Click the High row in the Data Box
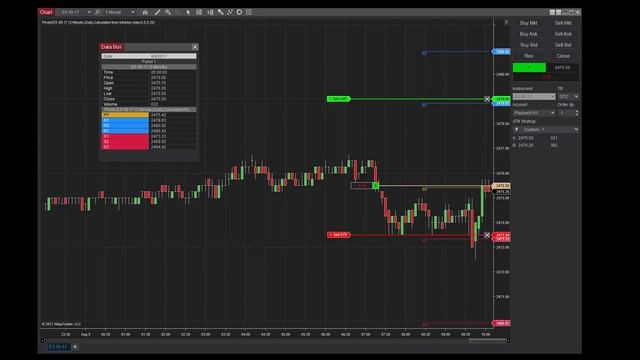 (x=149, y=88)
